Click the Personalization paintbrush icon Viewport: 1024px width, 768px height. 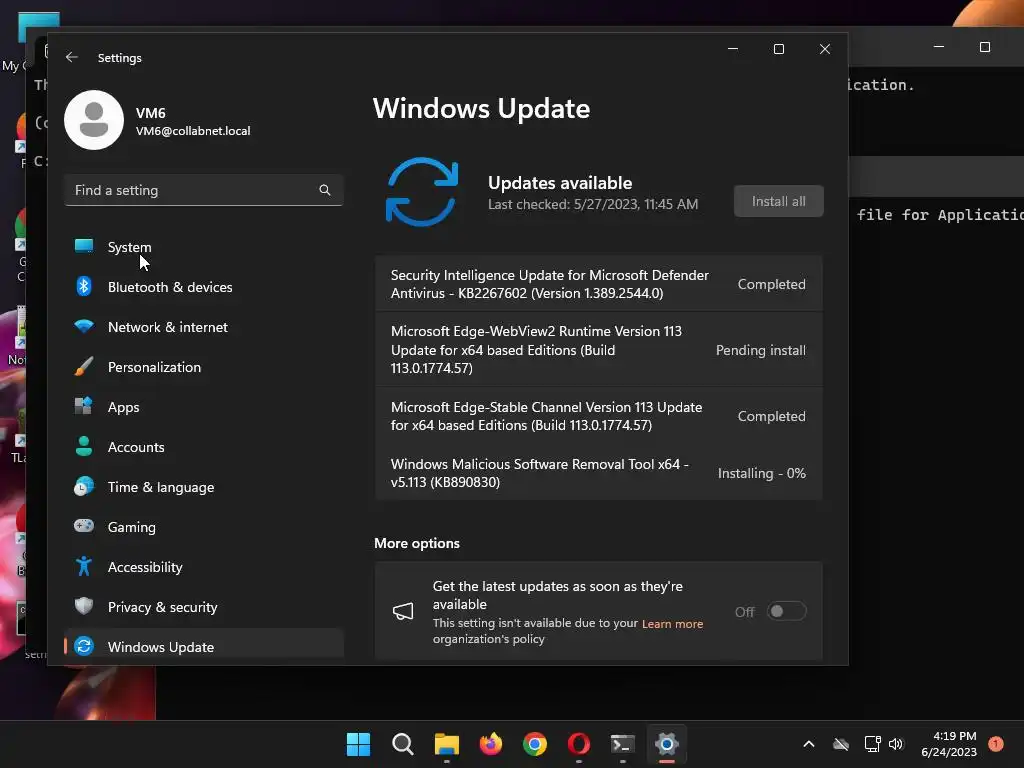84,366
